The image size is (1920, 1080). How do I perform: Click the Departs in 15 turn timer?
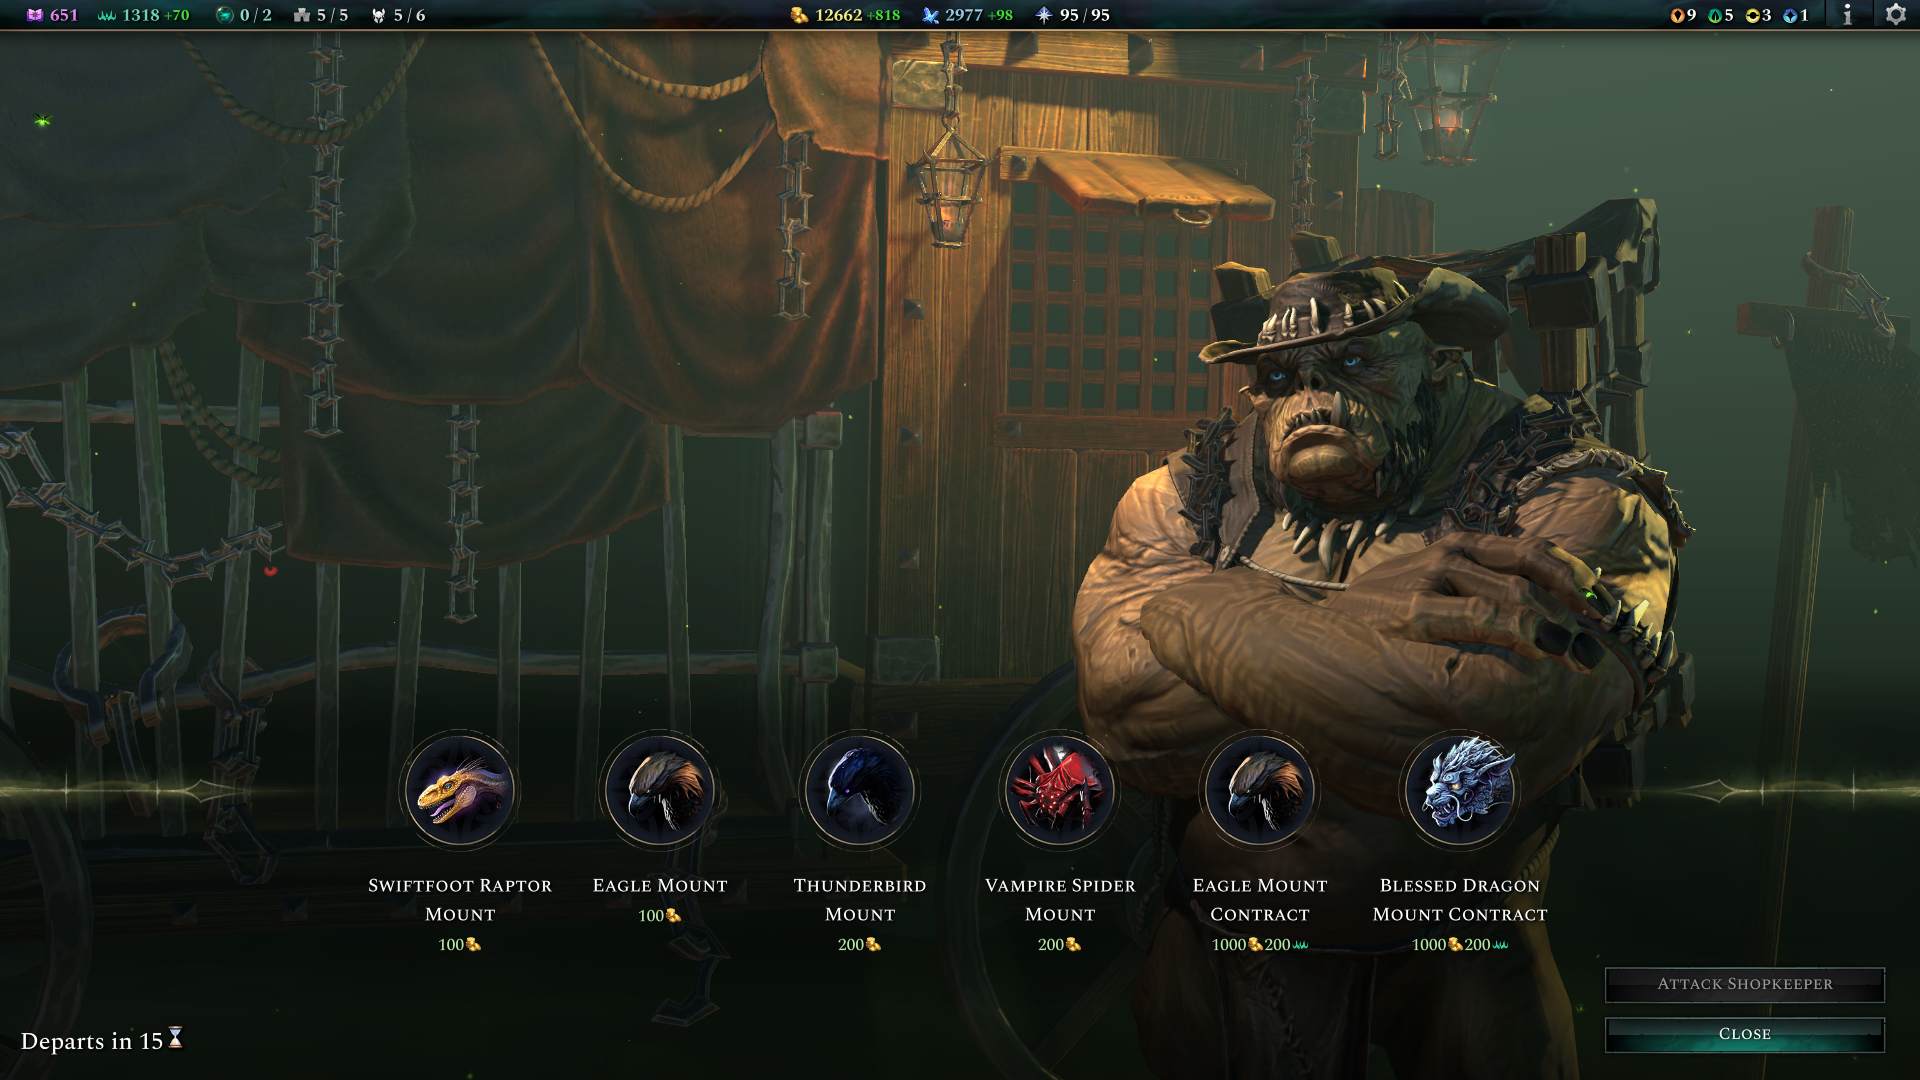click(102, 1040)
